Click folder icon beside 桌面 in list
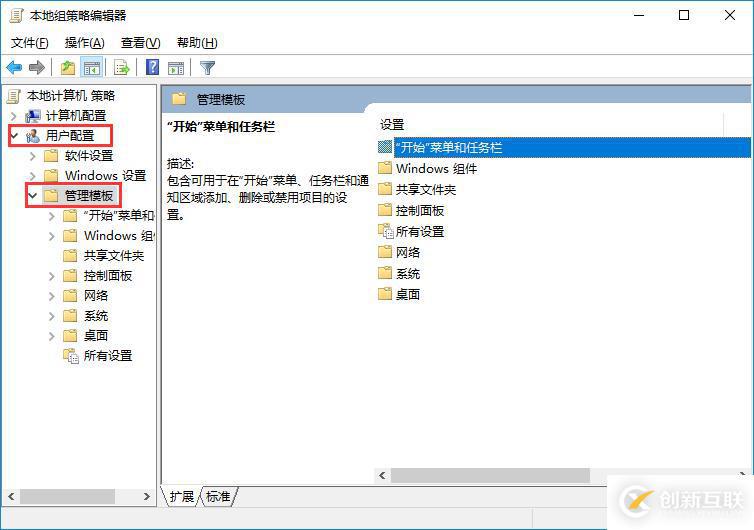This screenshot has height=530, width=754. (385, 294)
